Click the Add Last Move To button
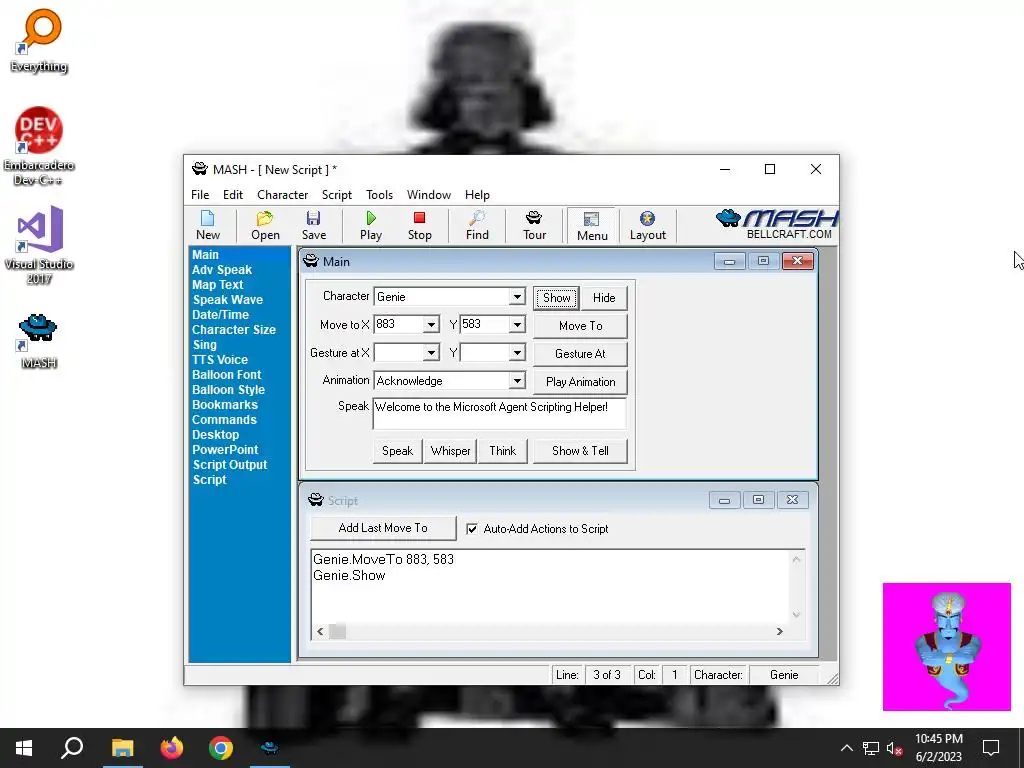This screenshot has width=1024, height=768. 383,528
